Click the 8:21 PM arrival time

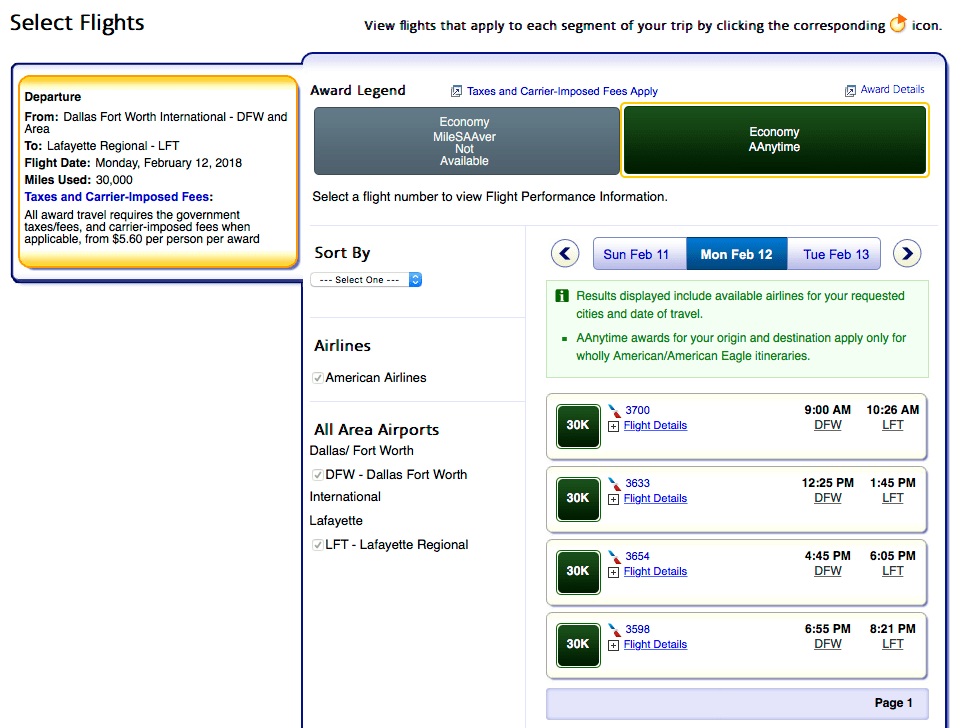click(x=893, y=629)
